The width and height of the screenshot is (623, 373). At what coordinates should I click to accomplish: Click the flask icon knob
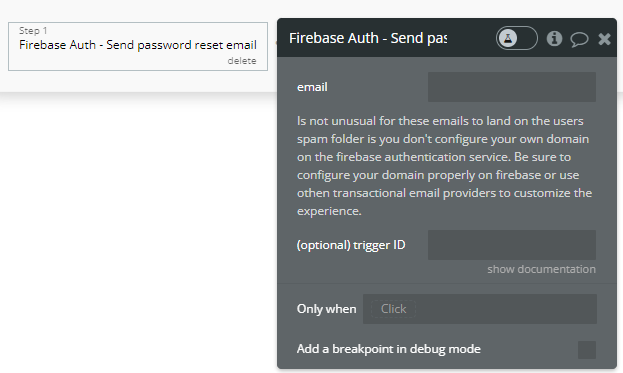point(508,38)
